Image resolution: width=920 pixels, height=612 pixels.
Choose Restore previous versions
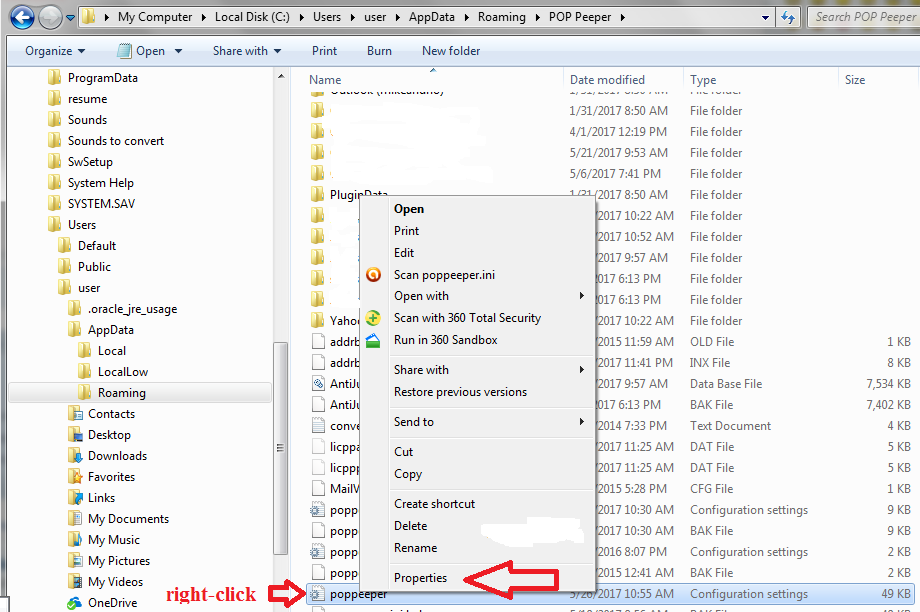pos(461,391)
